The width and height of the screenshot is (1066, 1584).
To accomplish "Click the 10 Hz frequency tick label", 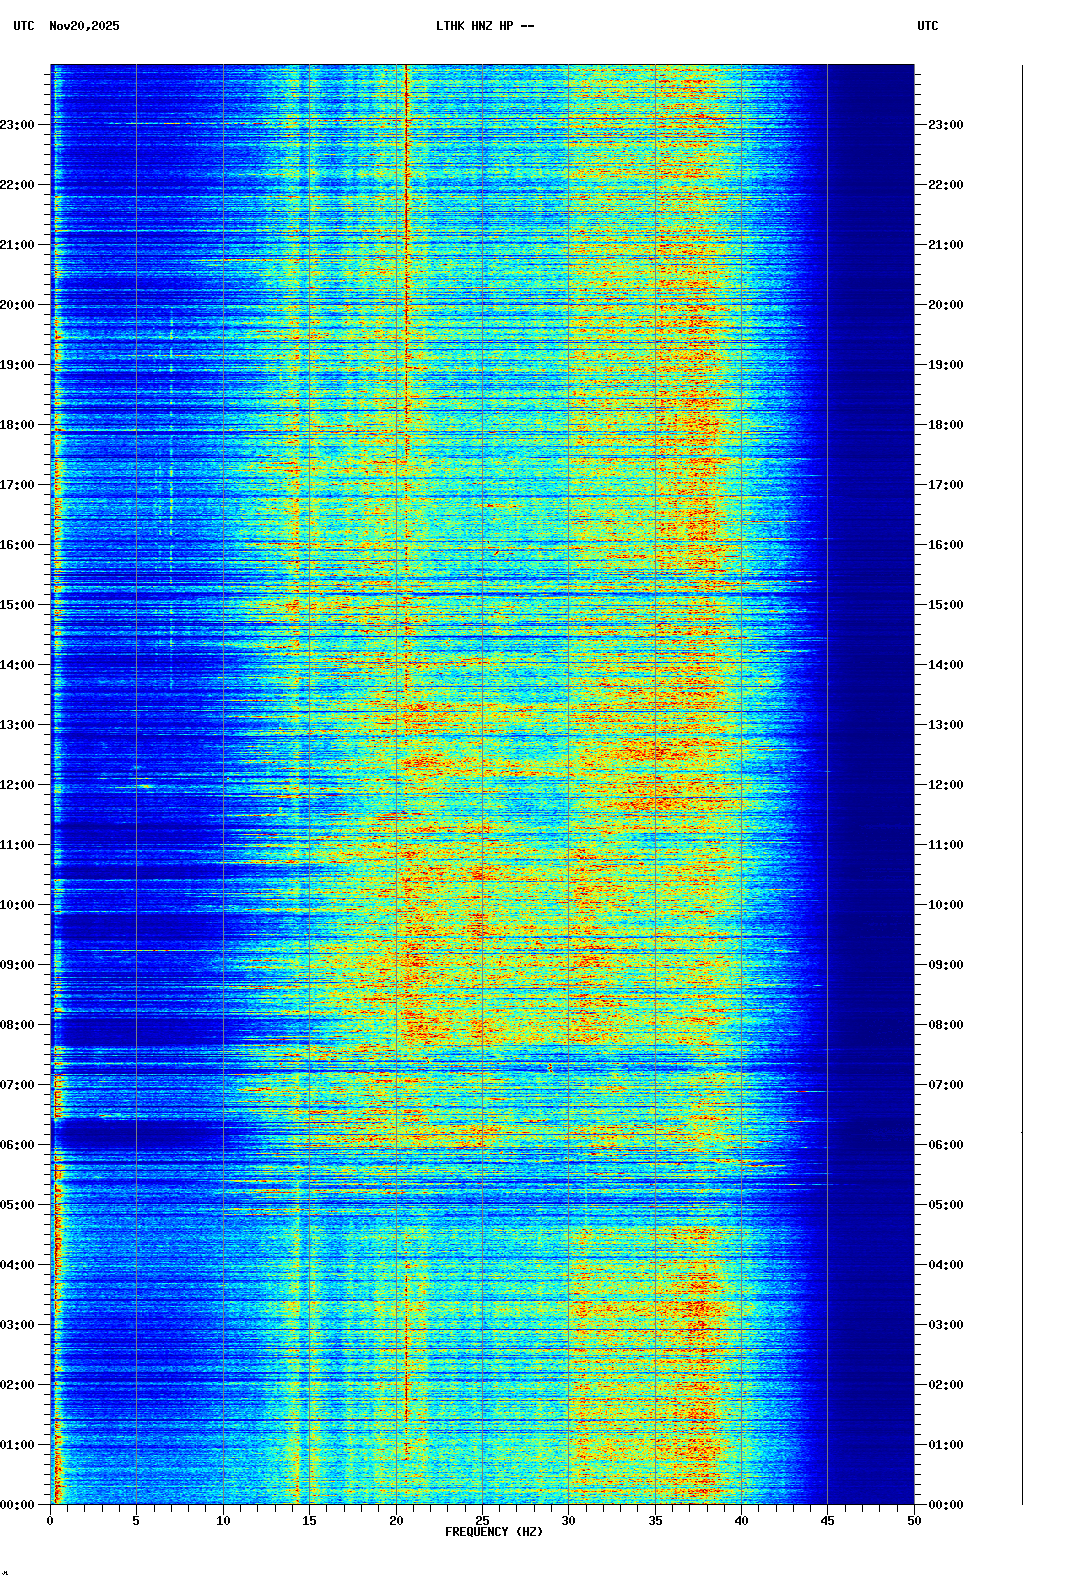I will coord(223,1521).
